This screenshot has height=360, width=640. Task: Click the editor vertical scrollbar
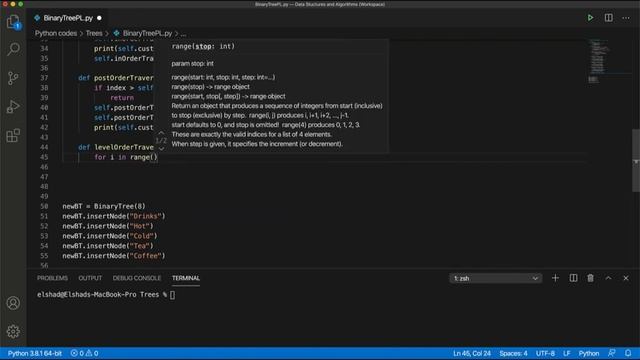pos(636,160)
